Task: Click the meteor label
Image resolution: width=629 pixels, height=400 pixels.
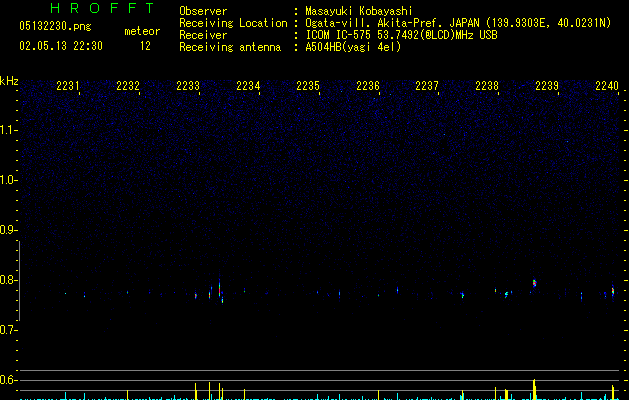Action: point(142,31)
